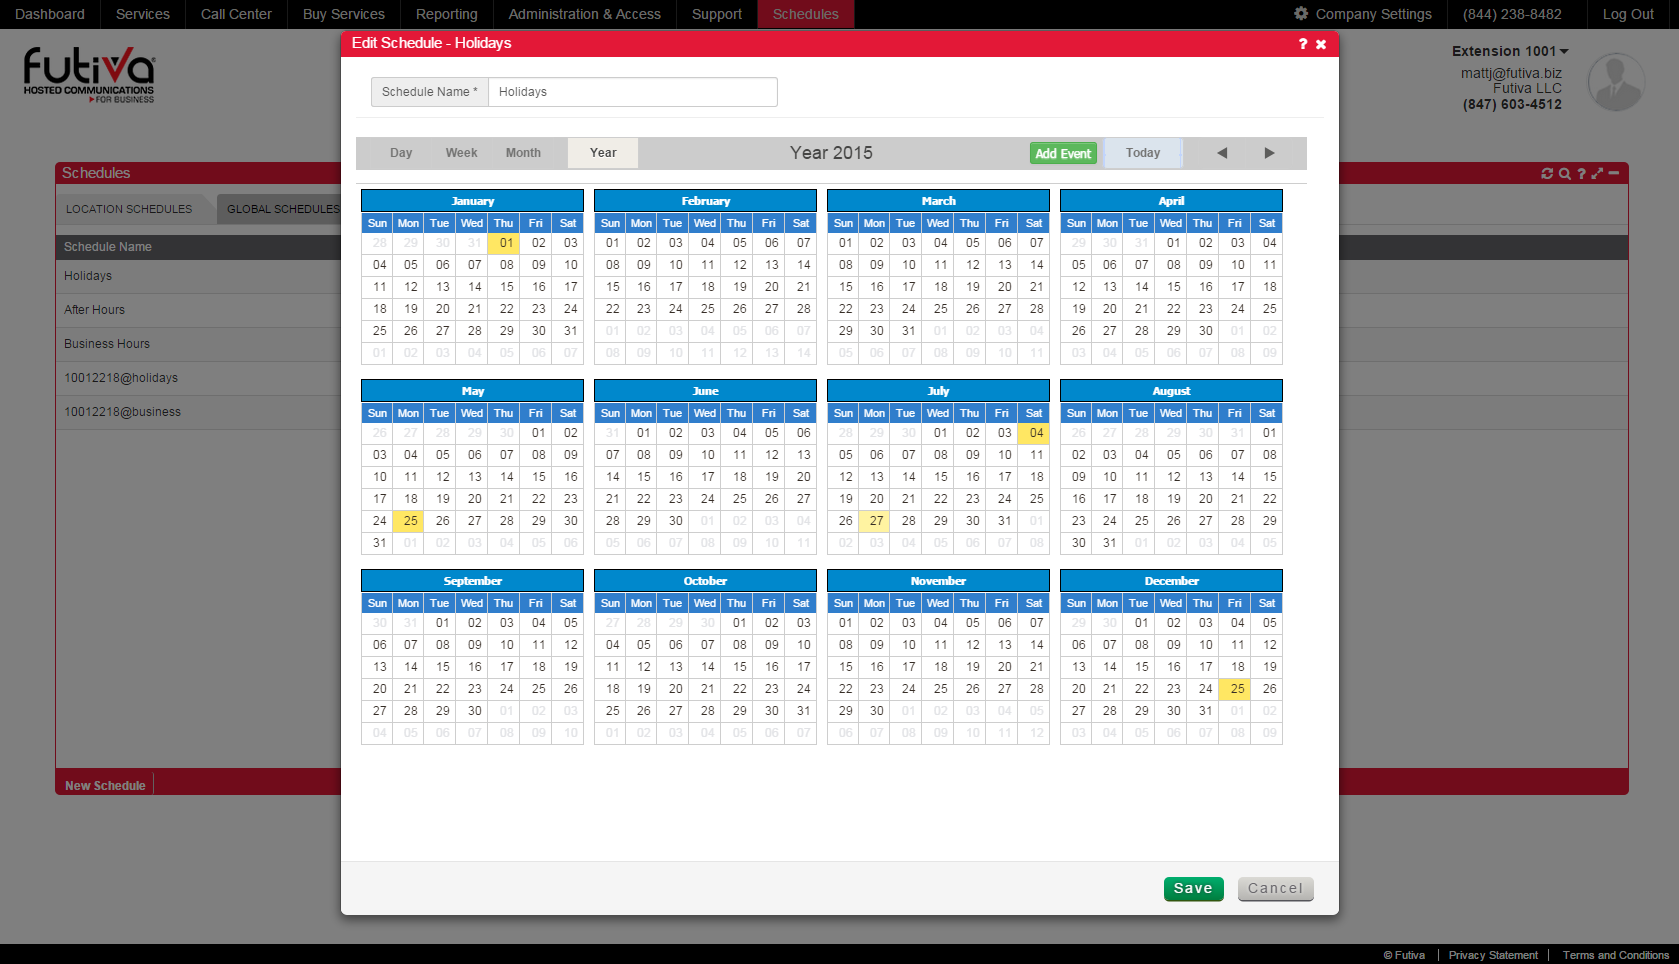Open the Reporting menu
Viewport: 1679px width, 964px height.
(x=447, y=14)
